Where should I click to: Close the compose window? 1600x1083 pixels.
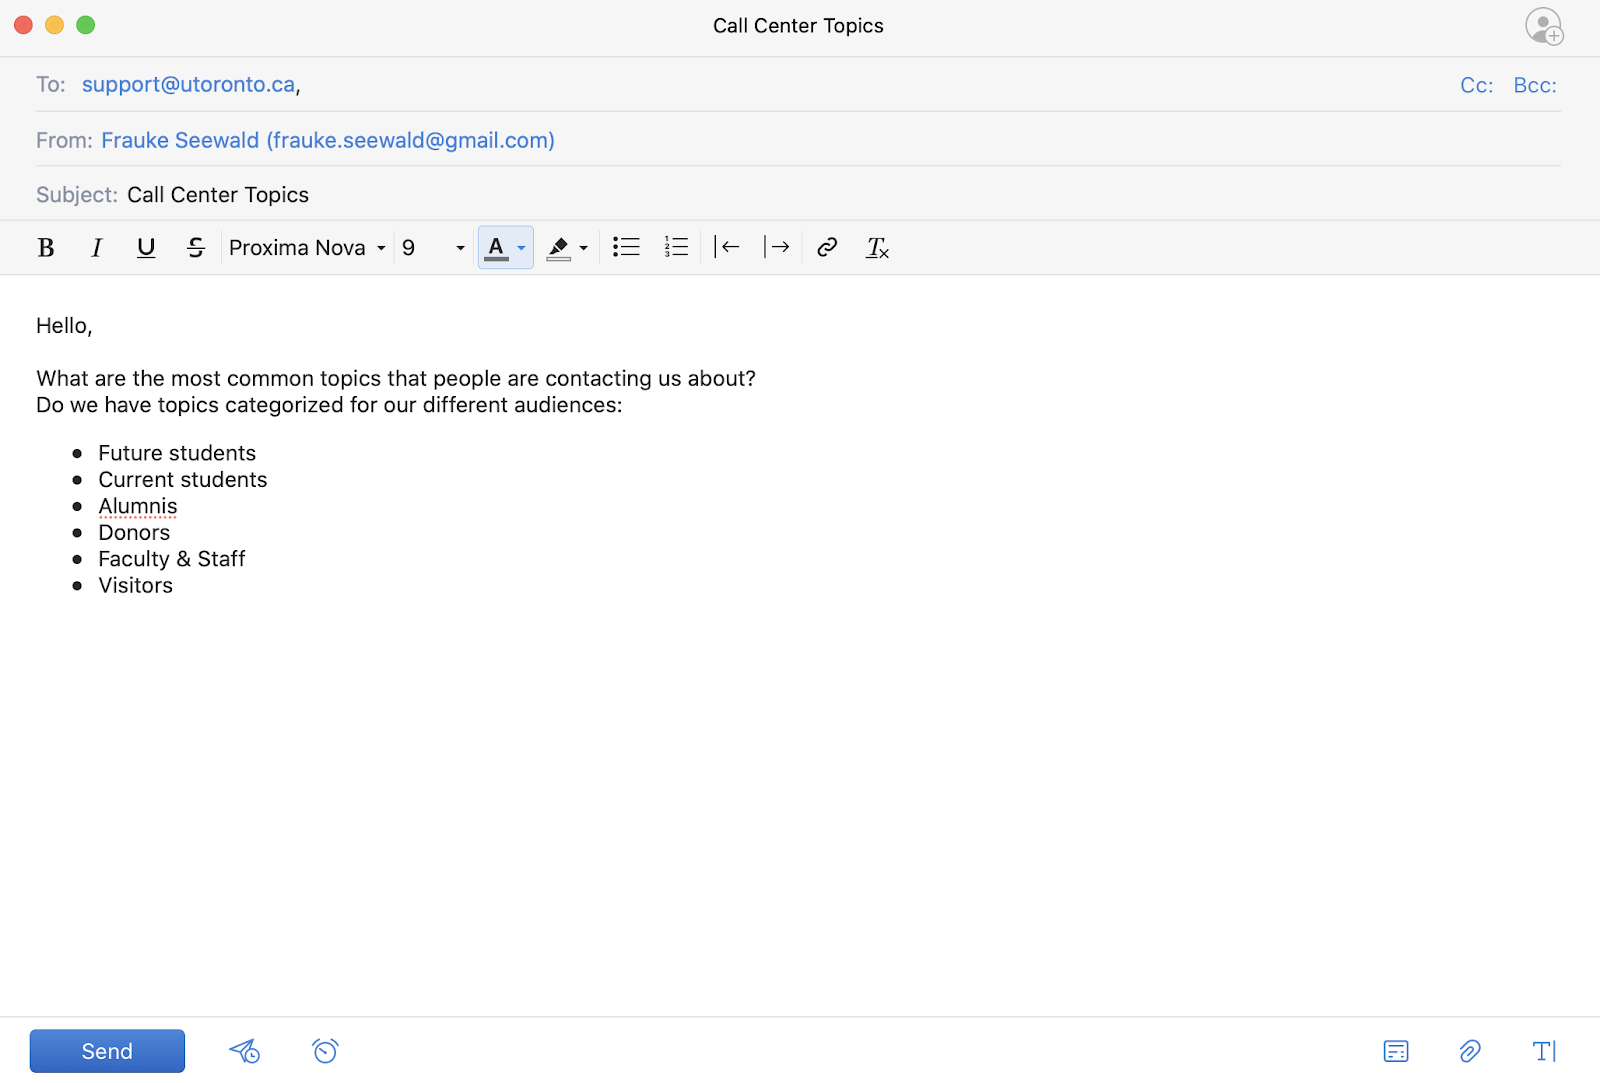[23, 25]
